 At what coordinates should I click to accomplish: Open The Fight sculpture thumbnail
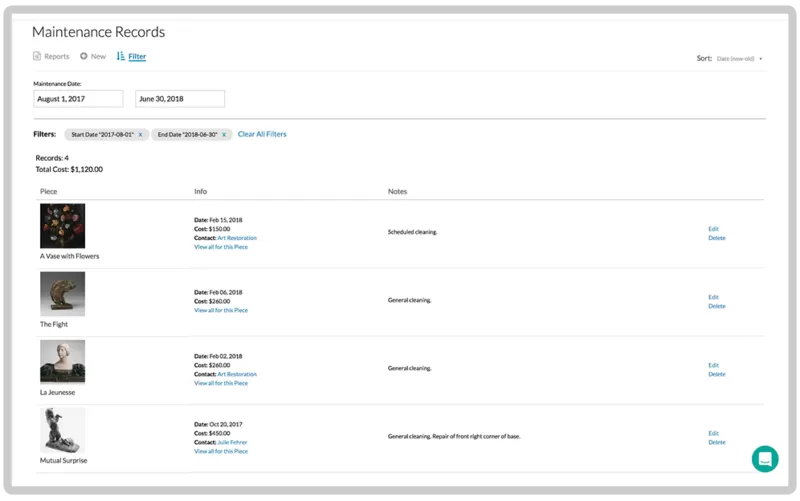click(63, 294)
